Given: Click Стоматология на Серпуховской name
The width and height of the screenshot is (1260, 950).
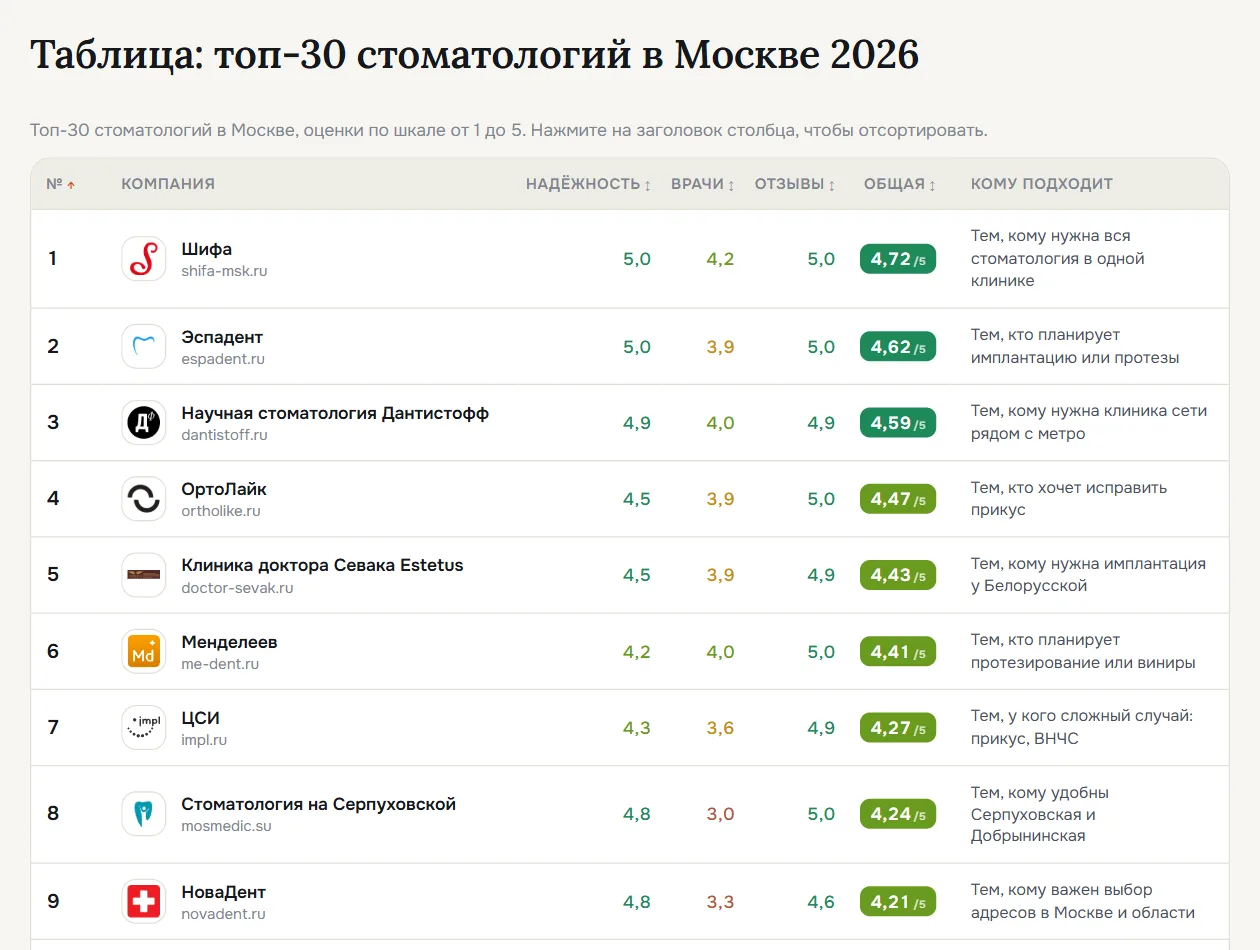Looking at the screenshot, I should click(x=318, y=804).
